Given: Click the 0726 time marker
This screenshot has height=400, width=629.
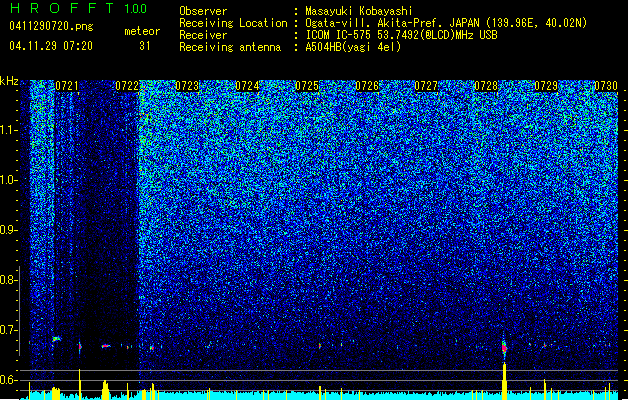Looking at the screenshot, I should point(367,86).
